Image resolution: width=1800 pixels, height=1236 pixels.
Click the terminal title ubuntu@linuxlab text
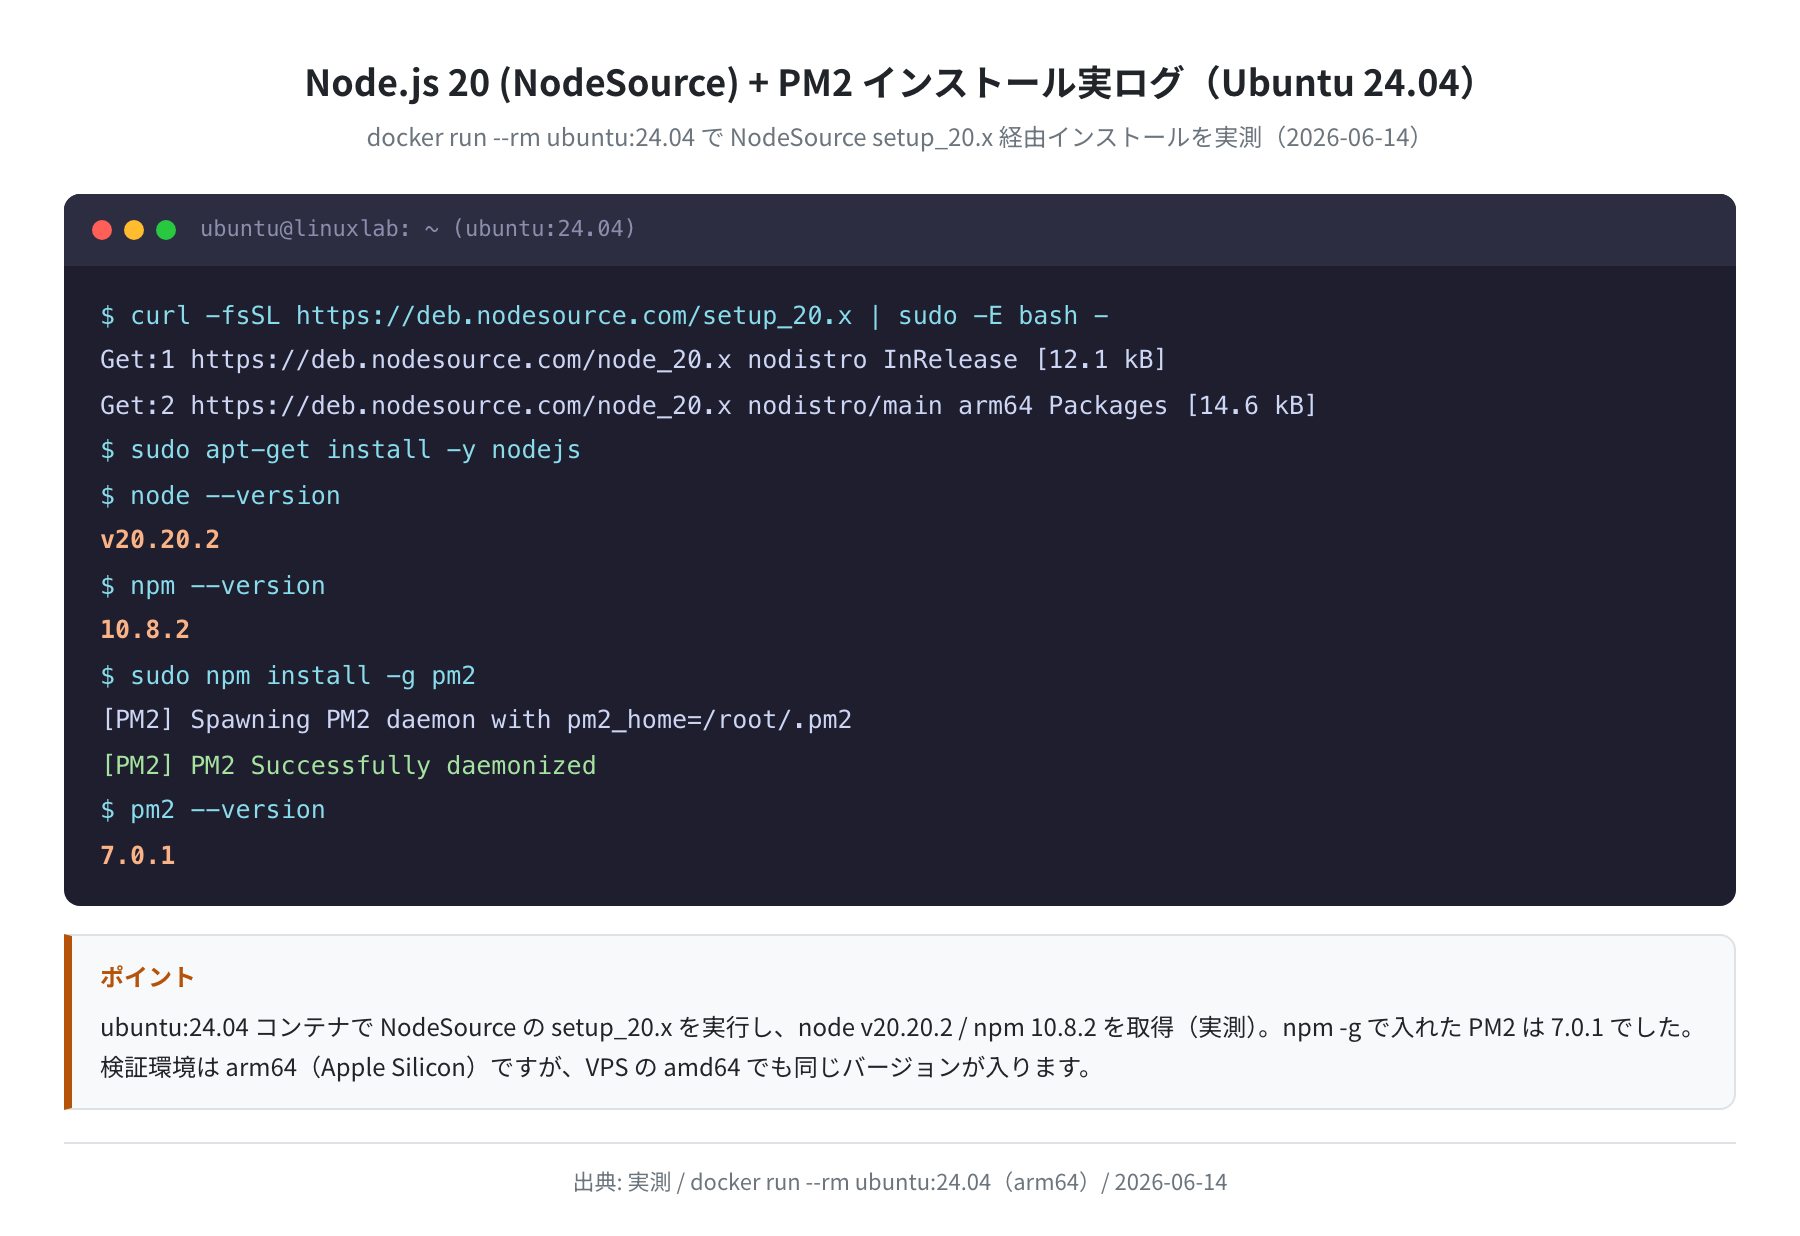tap(418, 229)
